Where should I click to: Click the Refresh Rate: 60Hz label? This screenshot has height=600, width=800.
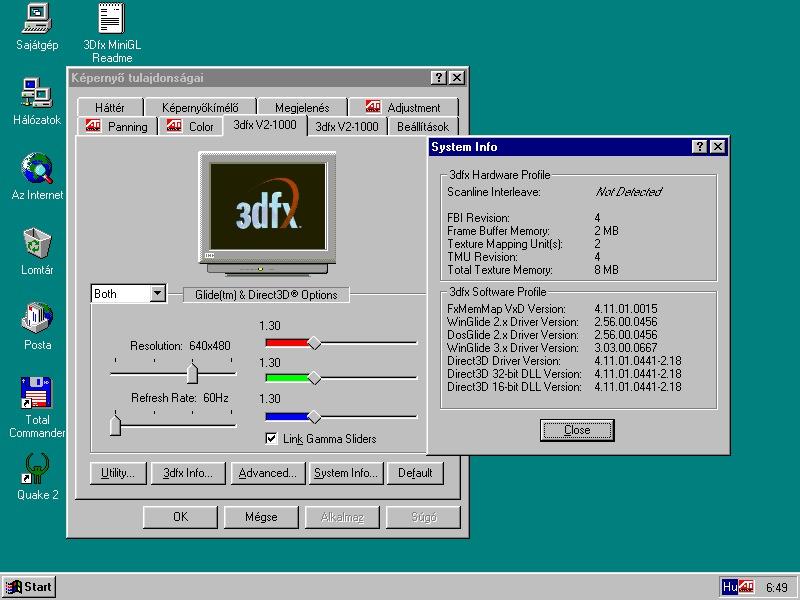point(180,397)
